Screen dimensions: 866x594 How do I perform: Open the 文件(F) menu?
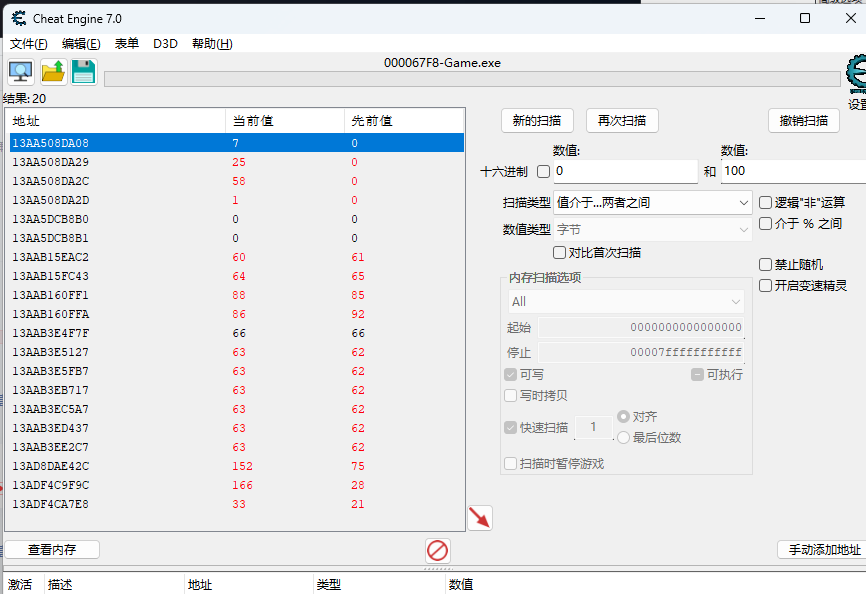click(29, 44)
